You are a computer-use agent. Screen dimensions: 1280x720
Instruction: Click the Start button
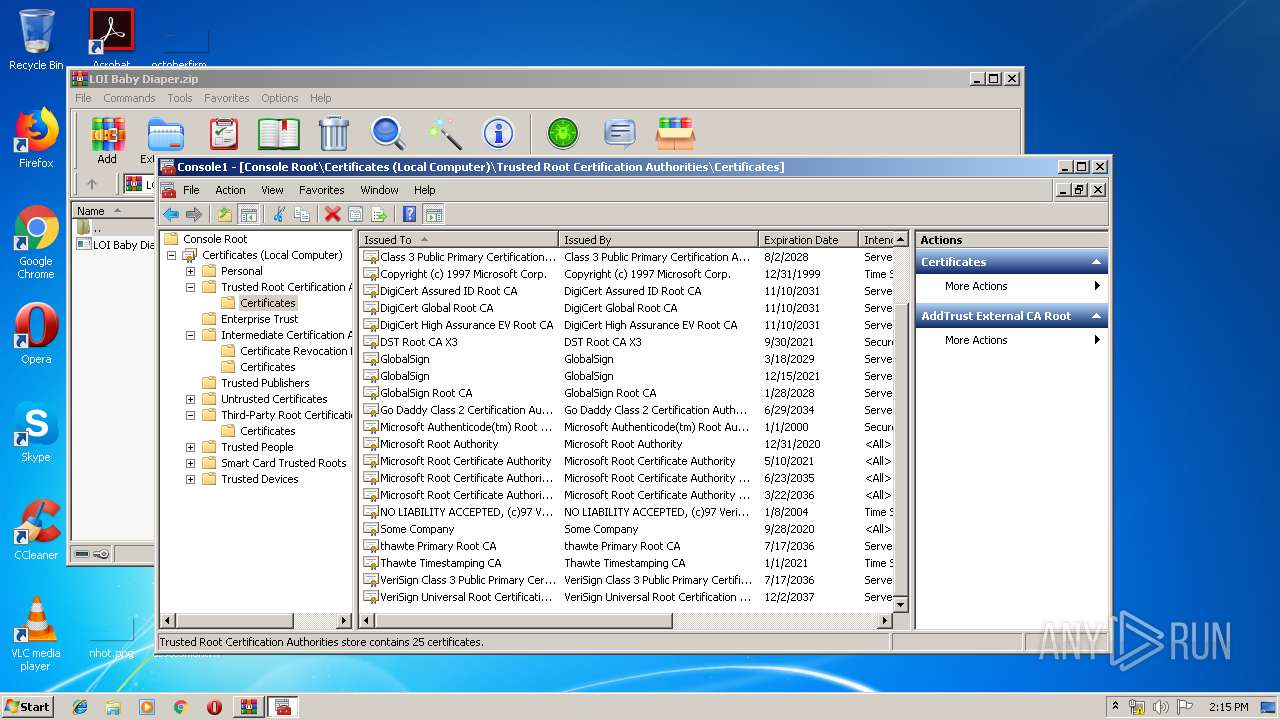tap(28, 706)
